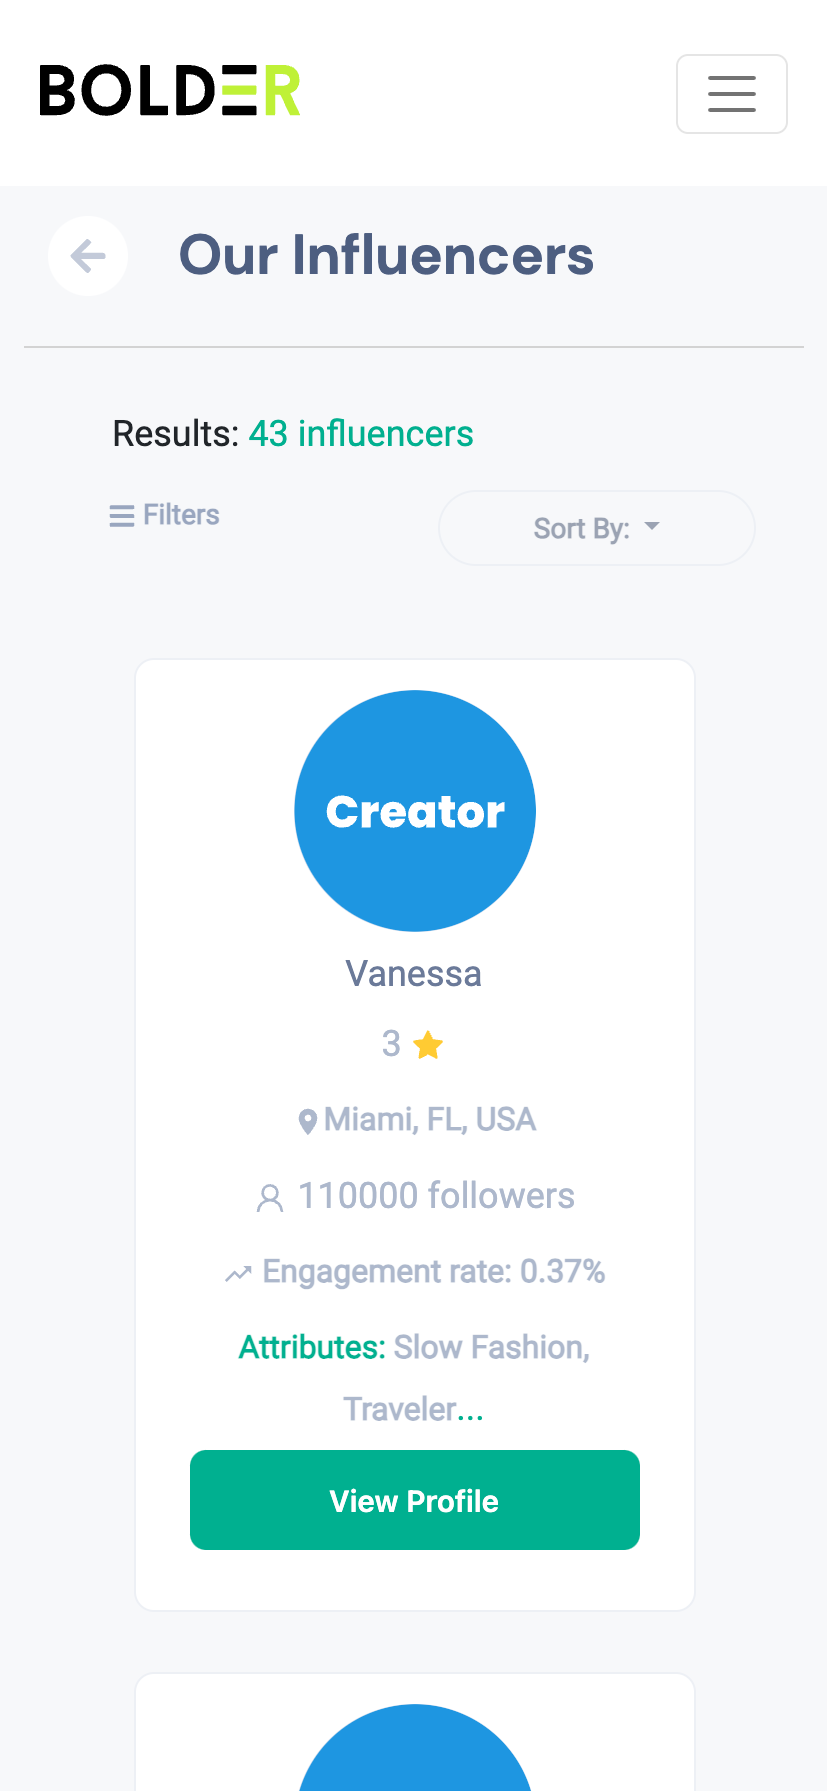This screenshot has height=1791, width=827.
Task: Click the followers person icon
Action: pos(270,1198)
